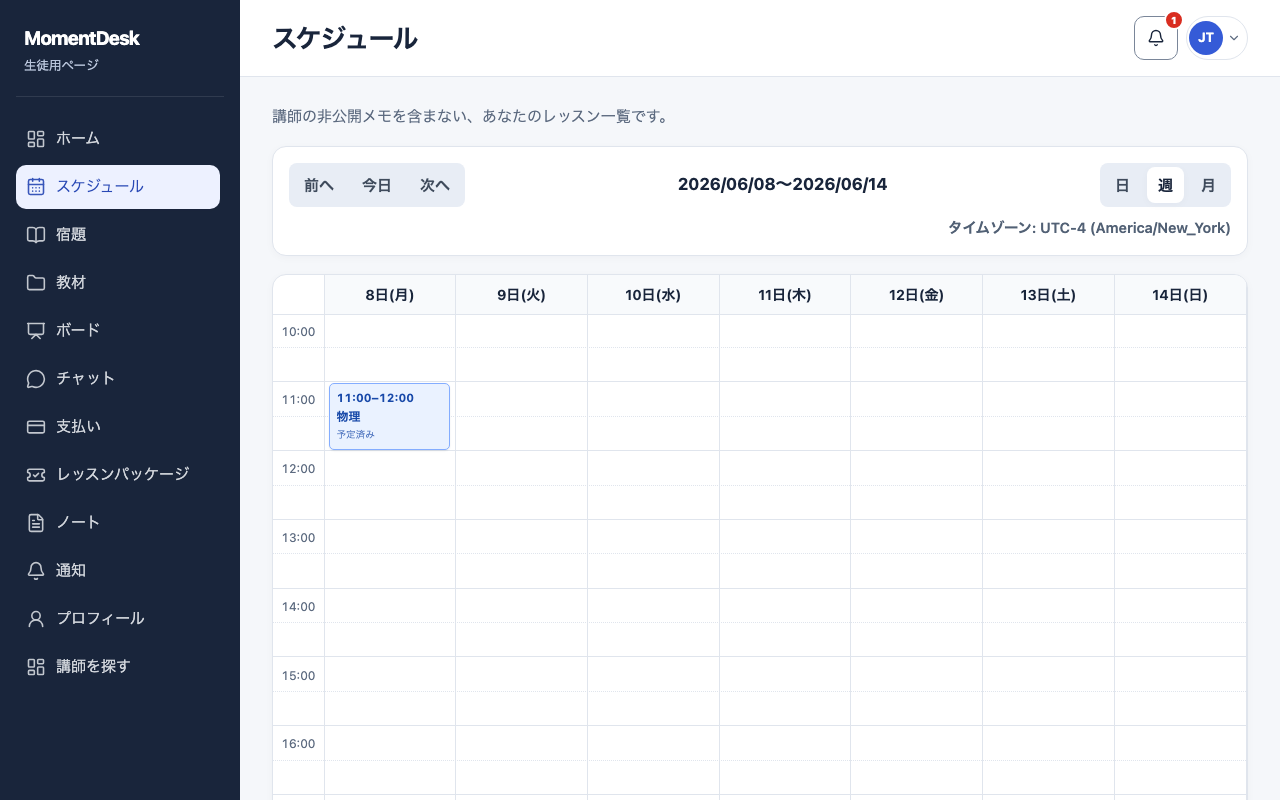Viewport: 1280px width, 800px height.
Task: Click the Home grid icon in sidebar
Action: 36,139
